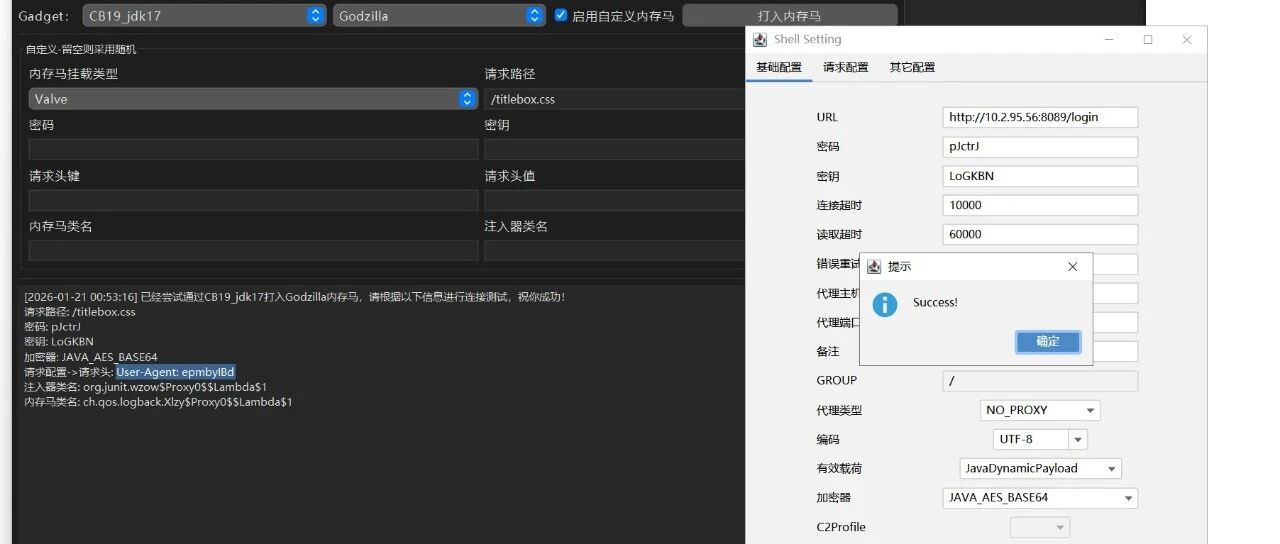1280x544 pixels.
Task: Click the 内存马挂载类型 label
Action: pyautogui.click(x=74, y=74)
